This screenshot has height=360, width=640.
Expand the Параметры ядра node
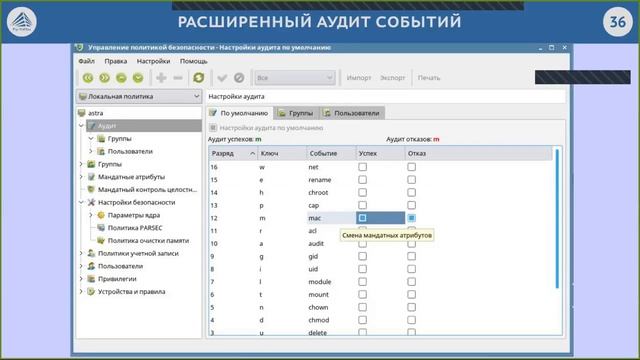[x=91, y=215]
